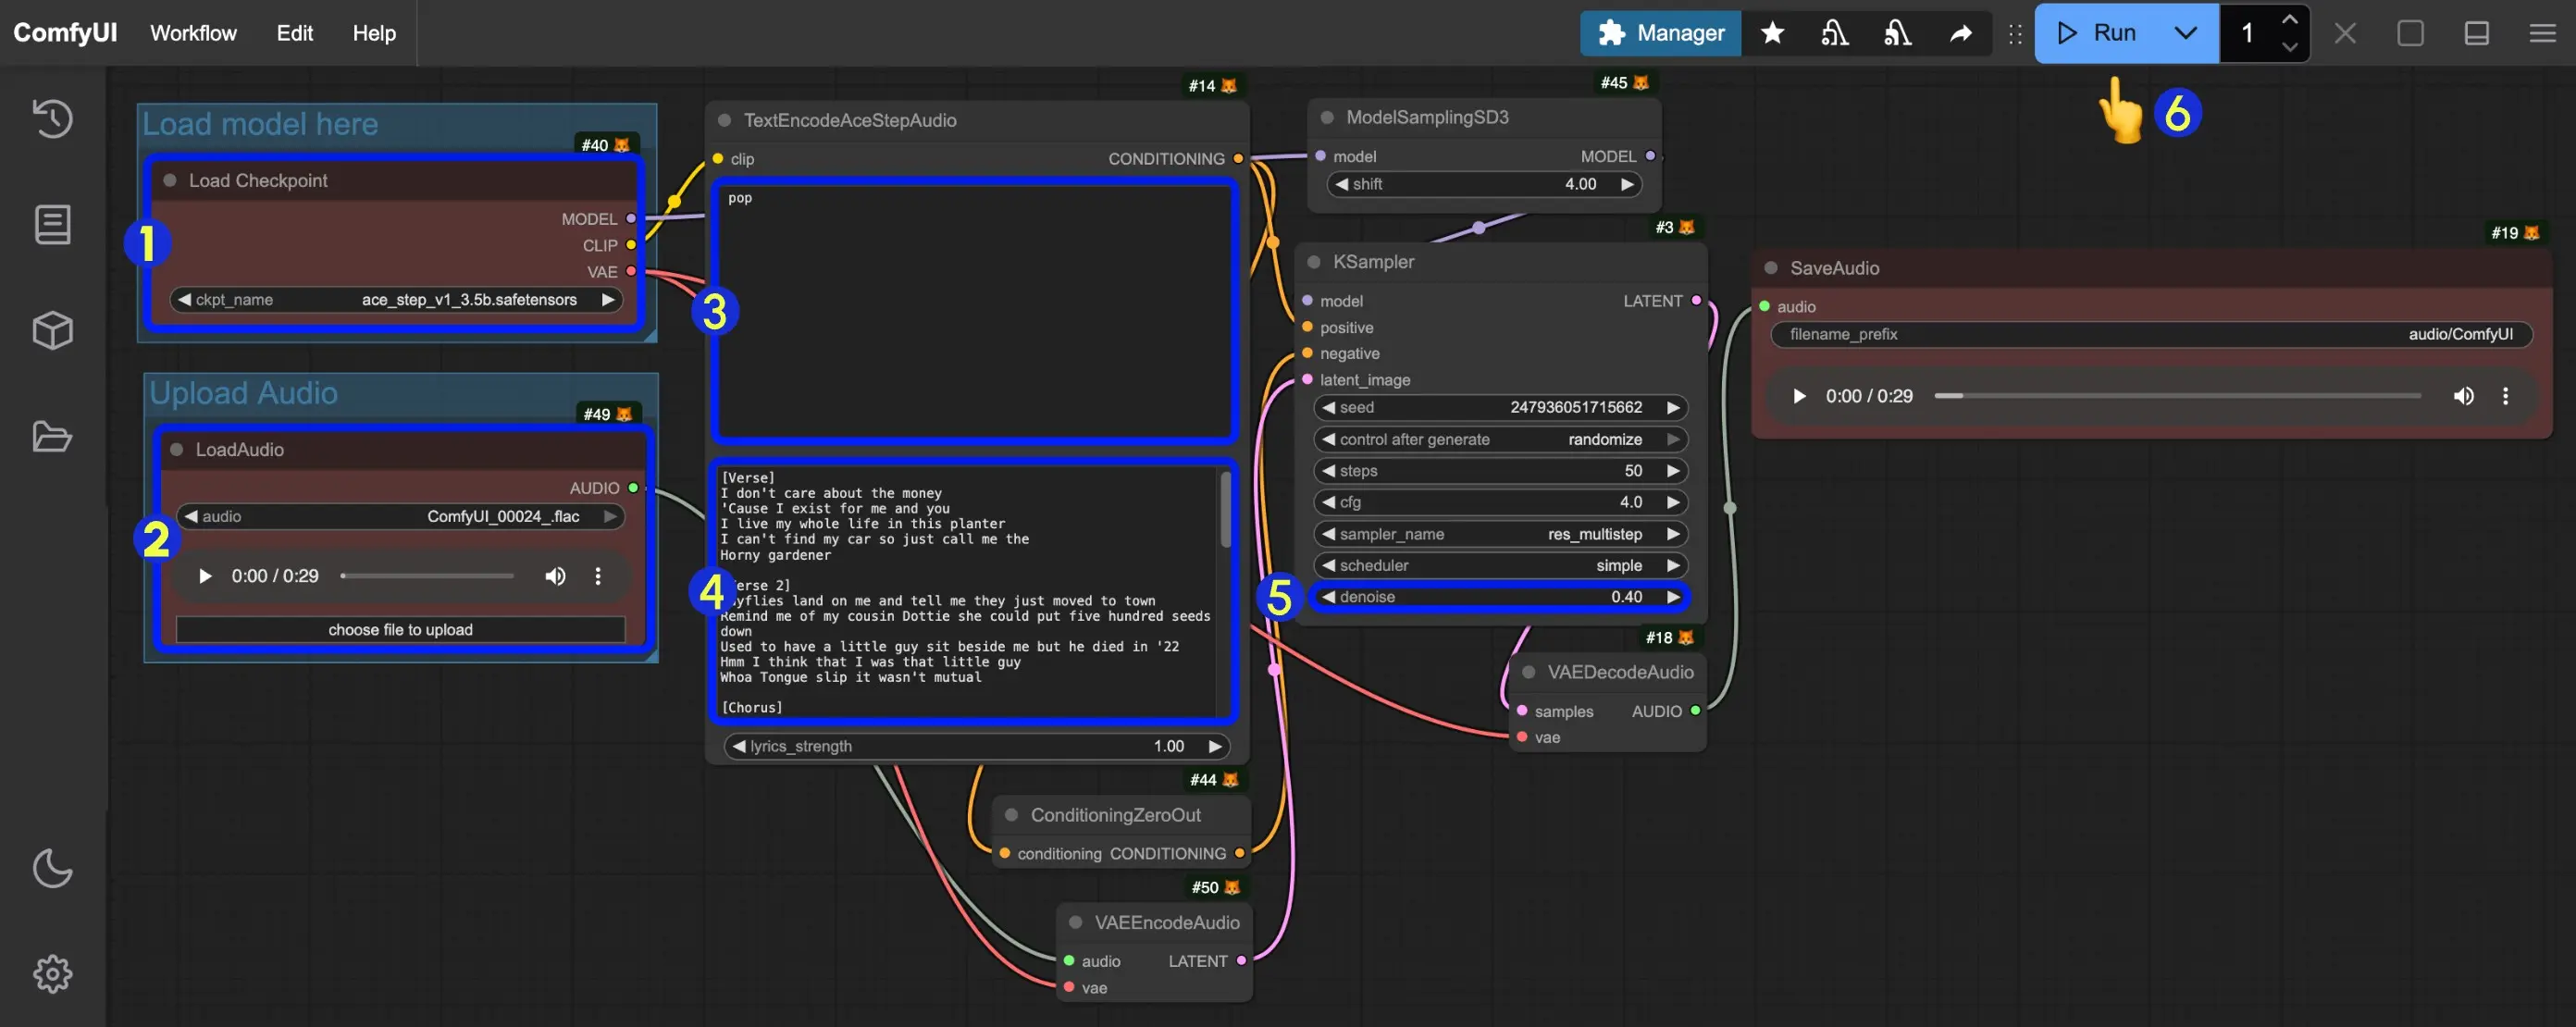2576x1027 pixels.
Task: Increase shift value right arrow
Action: (x=1627, y=184)
